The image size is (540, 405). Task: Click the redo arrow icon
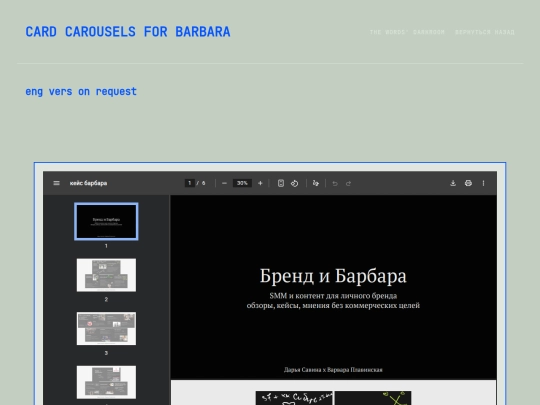click(x=348, y=183)
